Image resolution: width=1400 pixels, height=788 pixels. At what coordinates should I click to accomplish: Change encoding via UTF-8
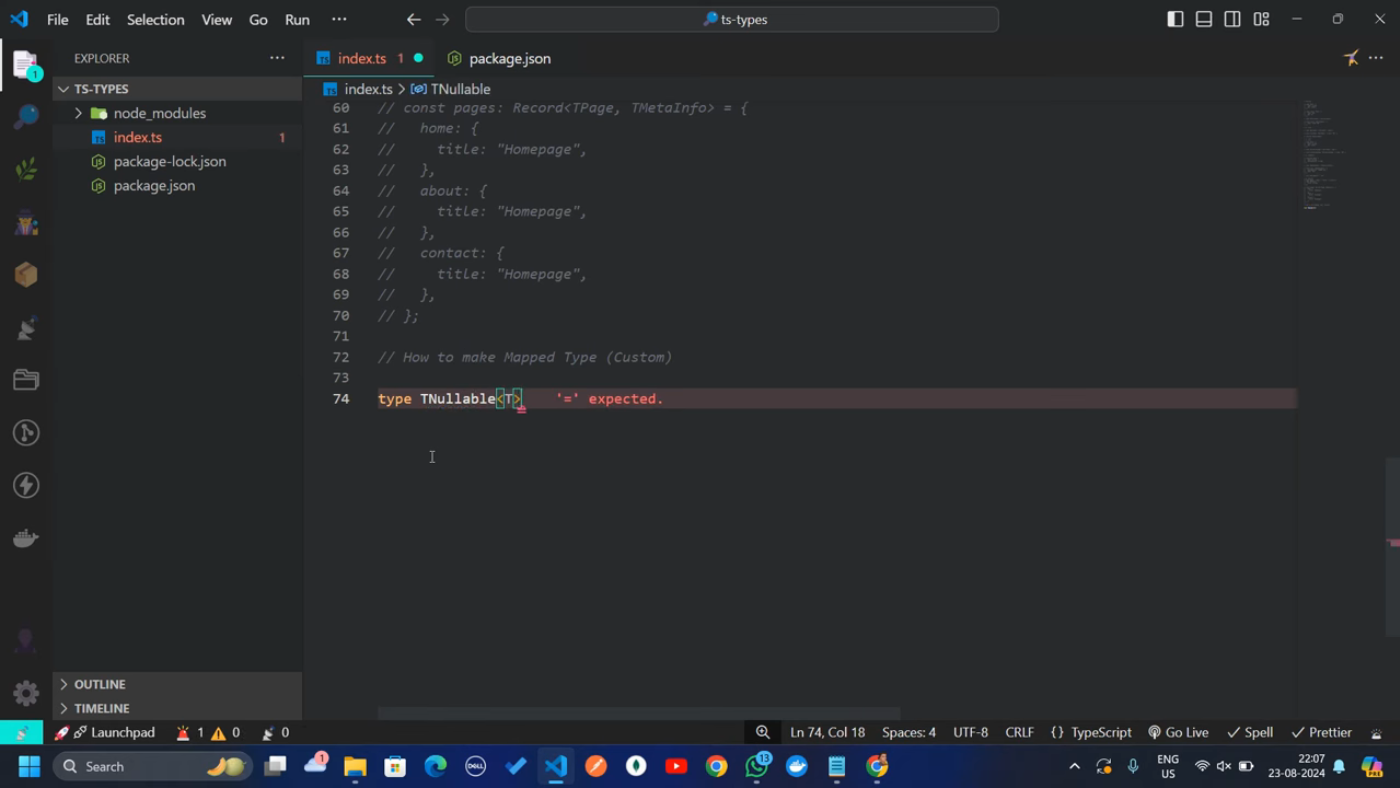(x=970, y=732)
